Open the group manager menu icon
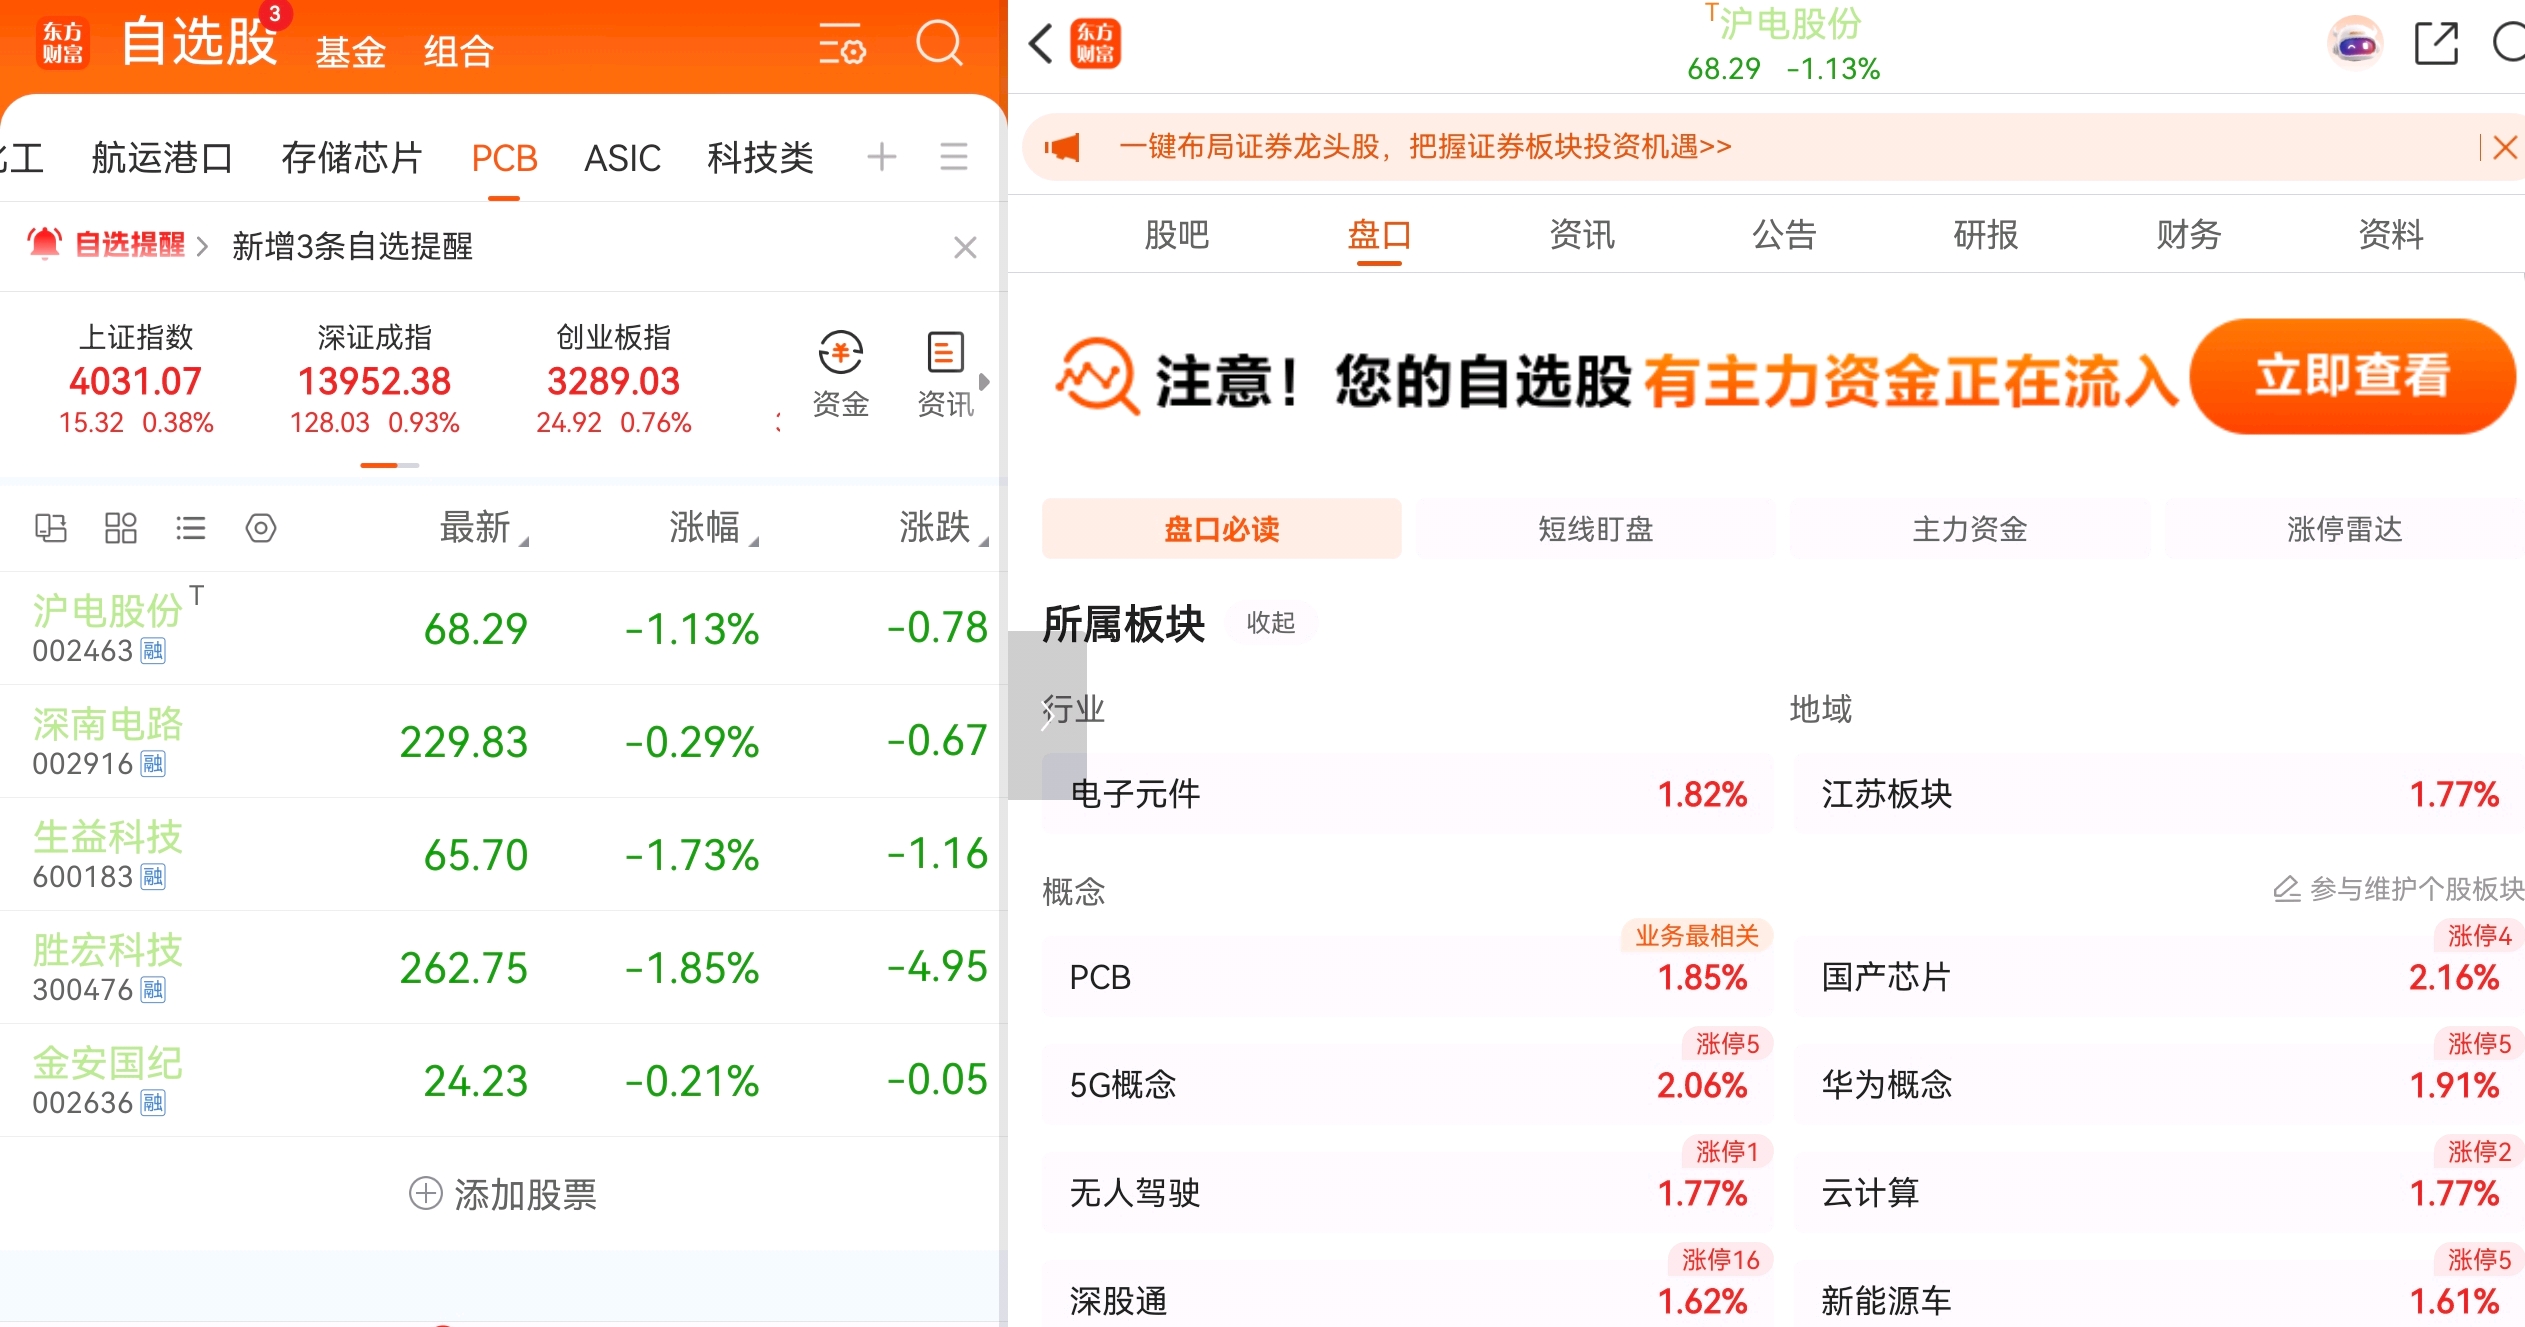 [x=953, y=157]
